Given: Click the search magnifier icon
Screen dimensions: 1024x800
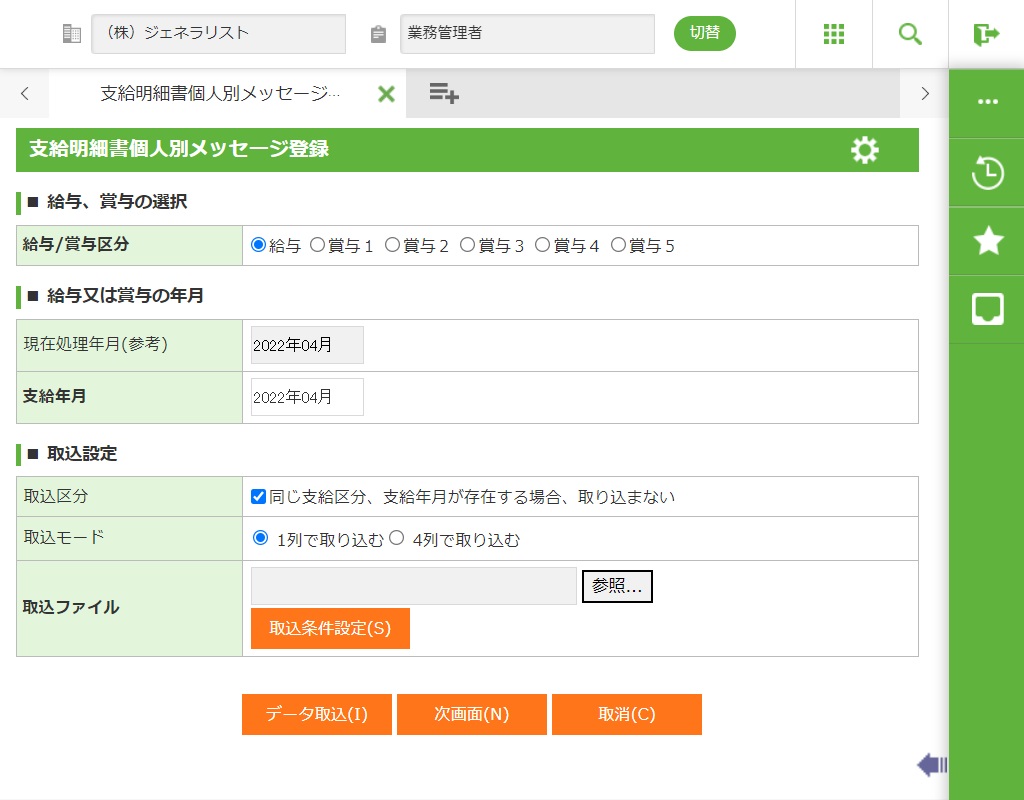Looking at the screenshot, I should click(910, 34).
